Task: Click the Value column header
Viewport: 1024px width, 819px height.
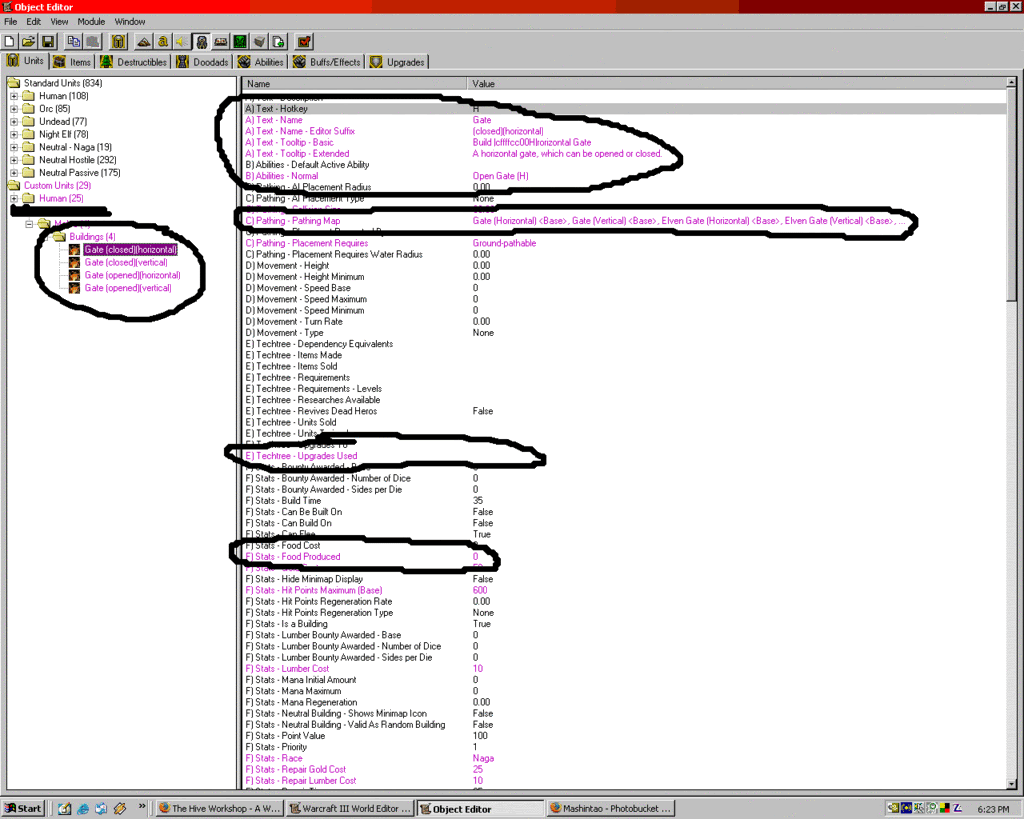Action: (x=483, y=84)
